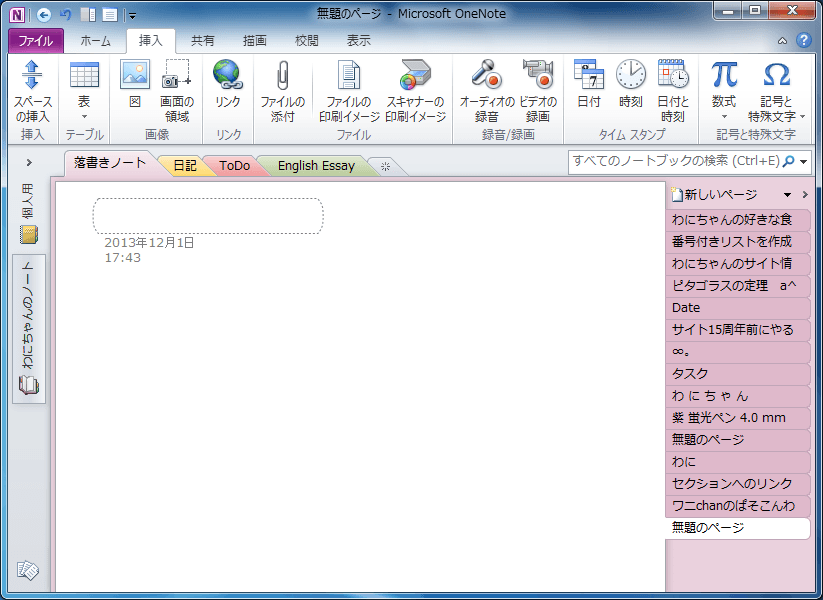Open page 番号付きリストを作成

(x=737, y=241)
